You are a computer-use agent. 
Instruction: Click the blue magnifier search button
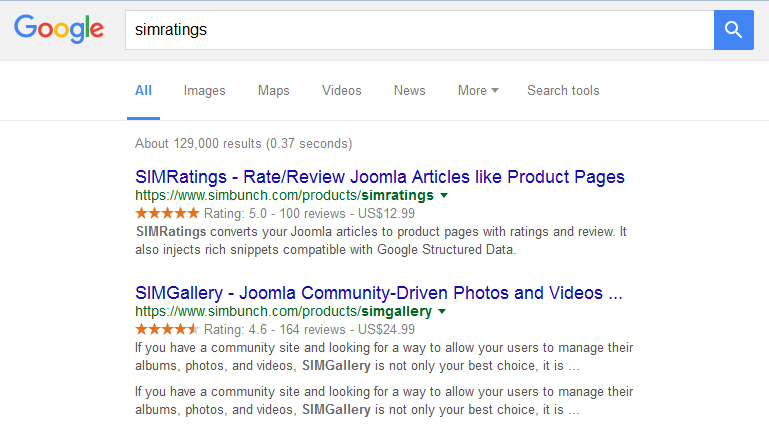point(734,30)
